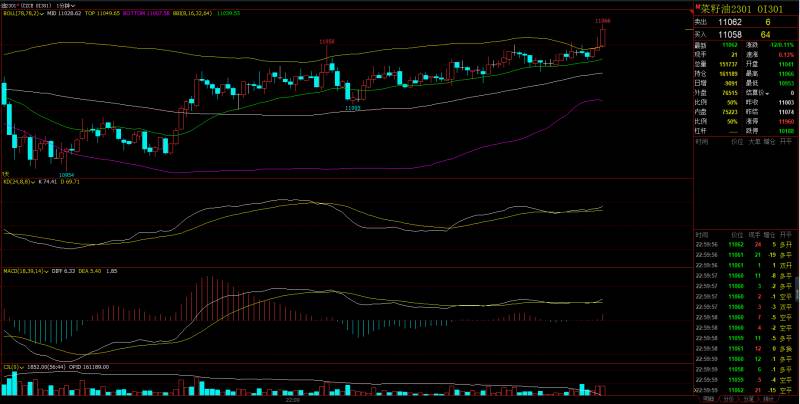Click the 买入 price 11058 in quote panel

click(730, 35)
